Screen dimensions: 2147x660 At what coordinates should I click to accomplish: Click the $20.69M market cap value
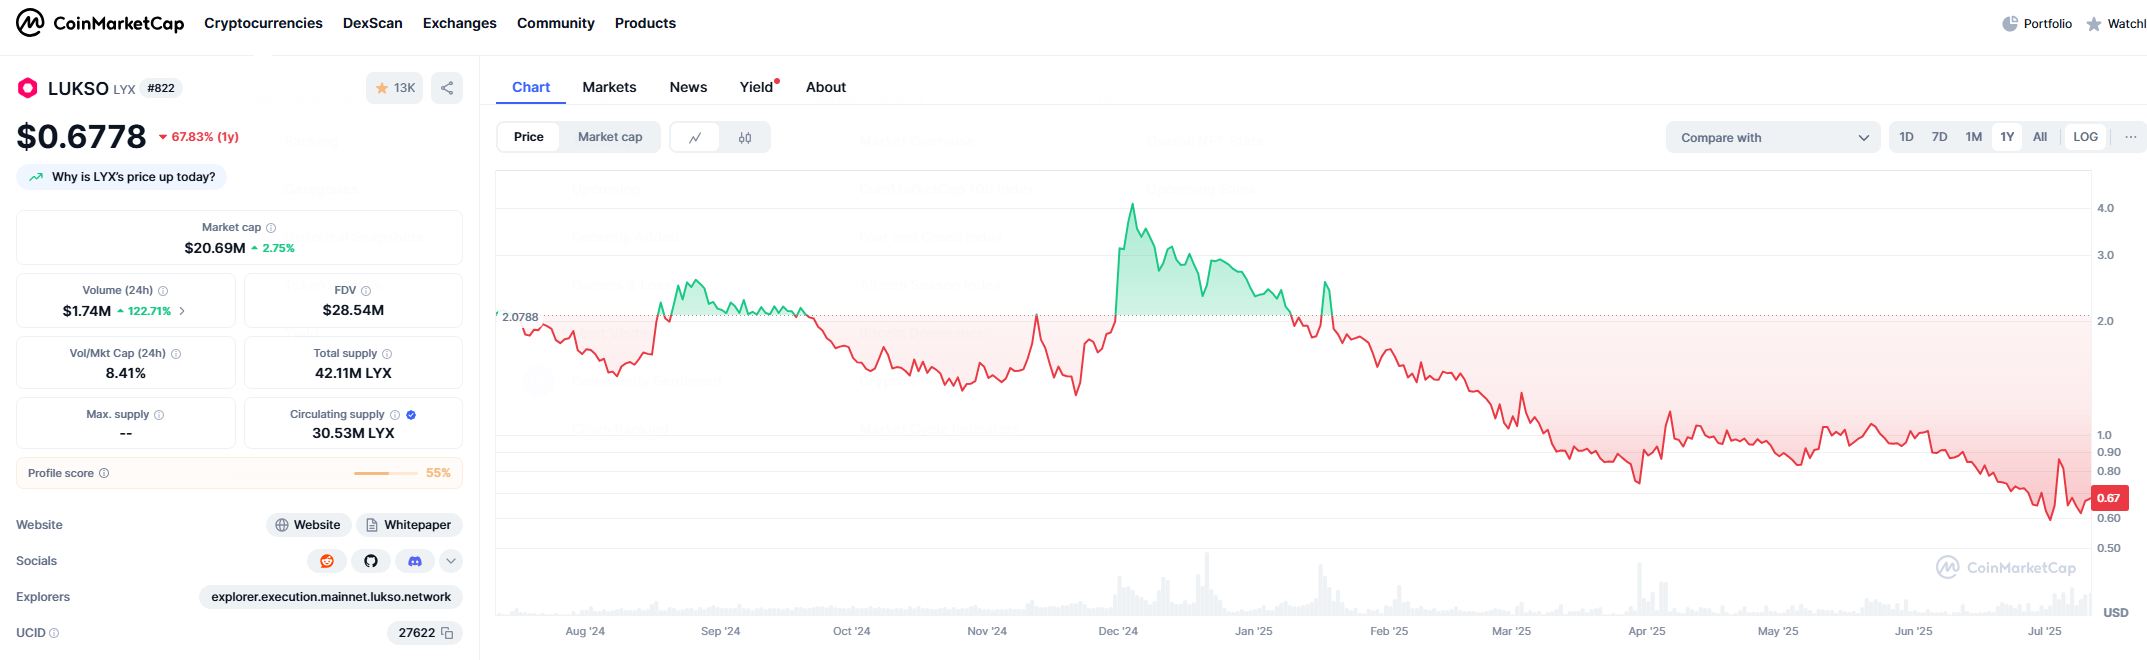click(x=215, y=248)
